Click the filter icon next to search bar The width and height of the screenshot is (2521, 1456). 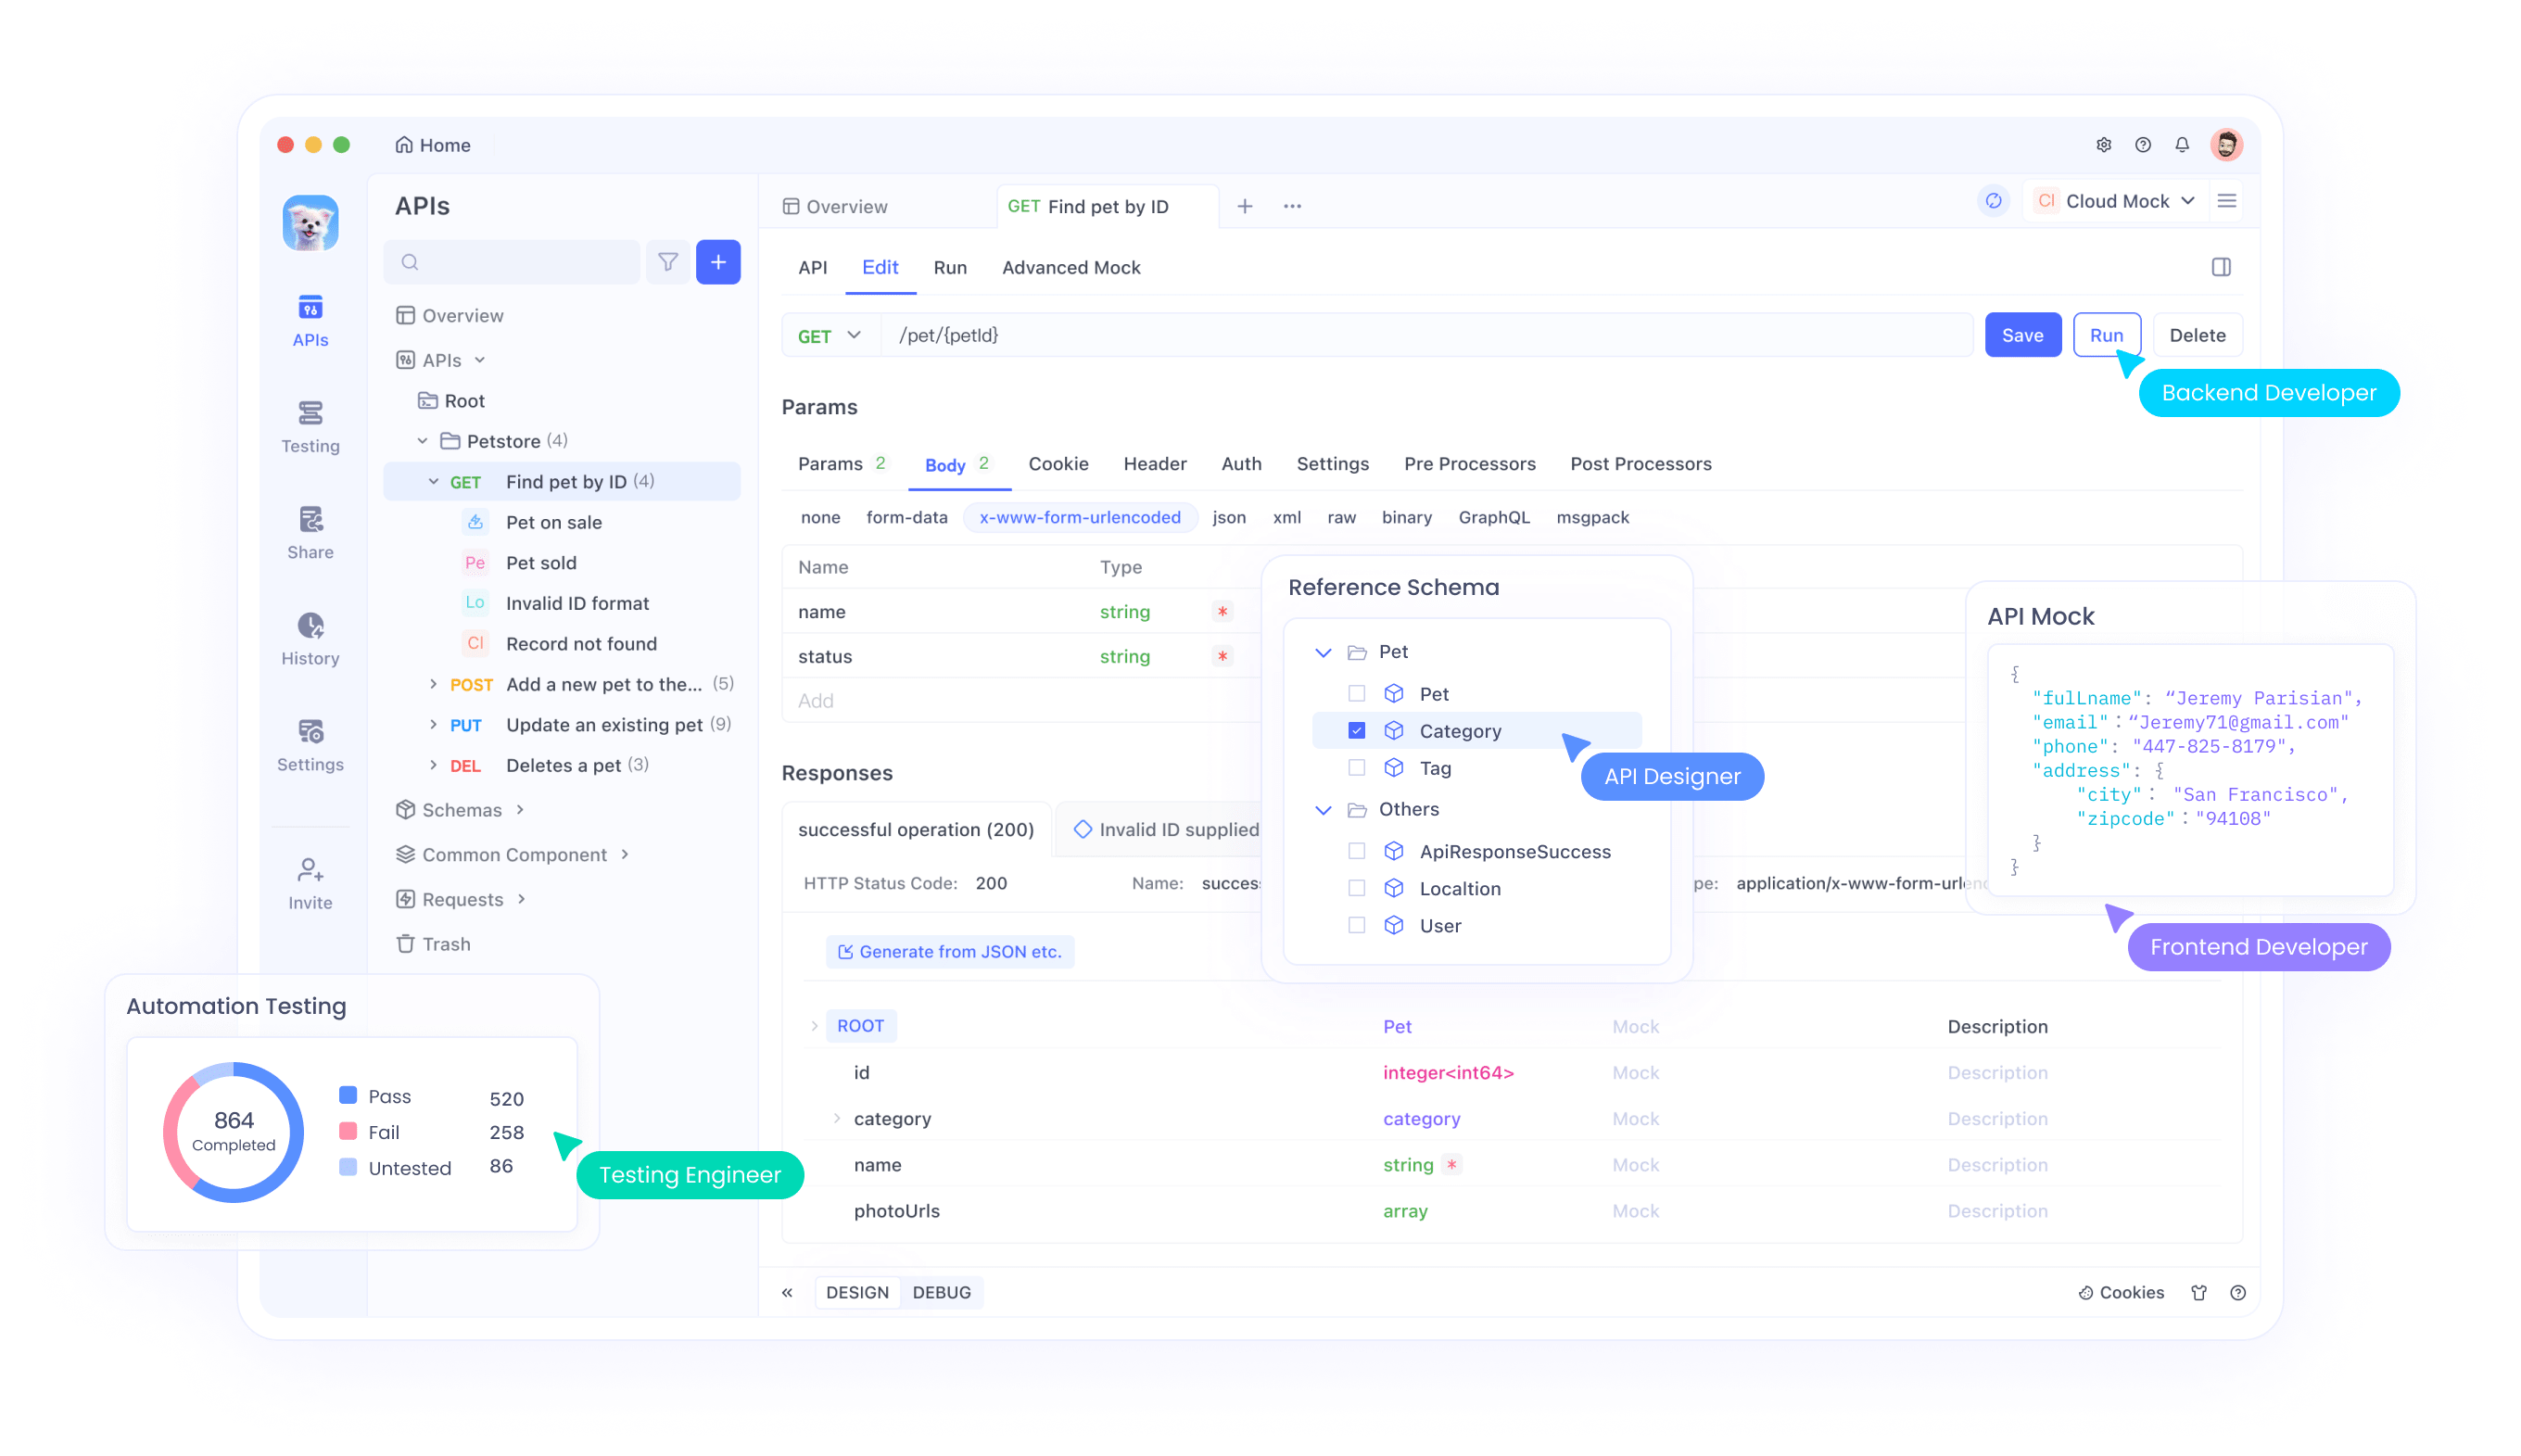pyautogui.click(x=667, y=263)
